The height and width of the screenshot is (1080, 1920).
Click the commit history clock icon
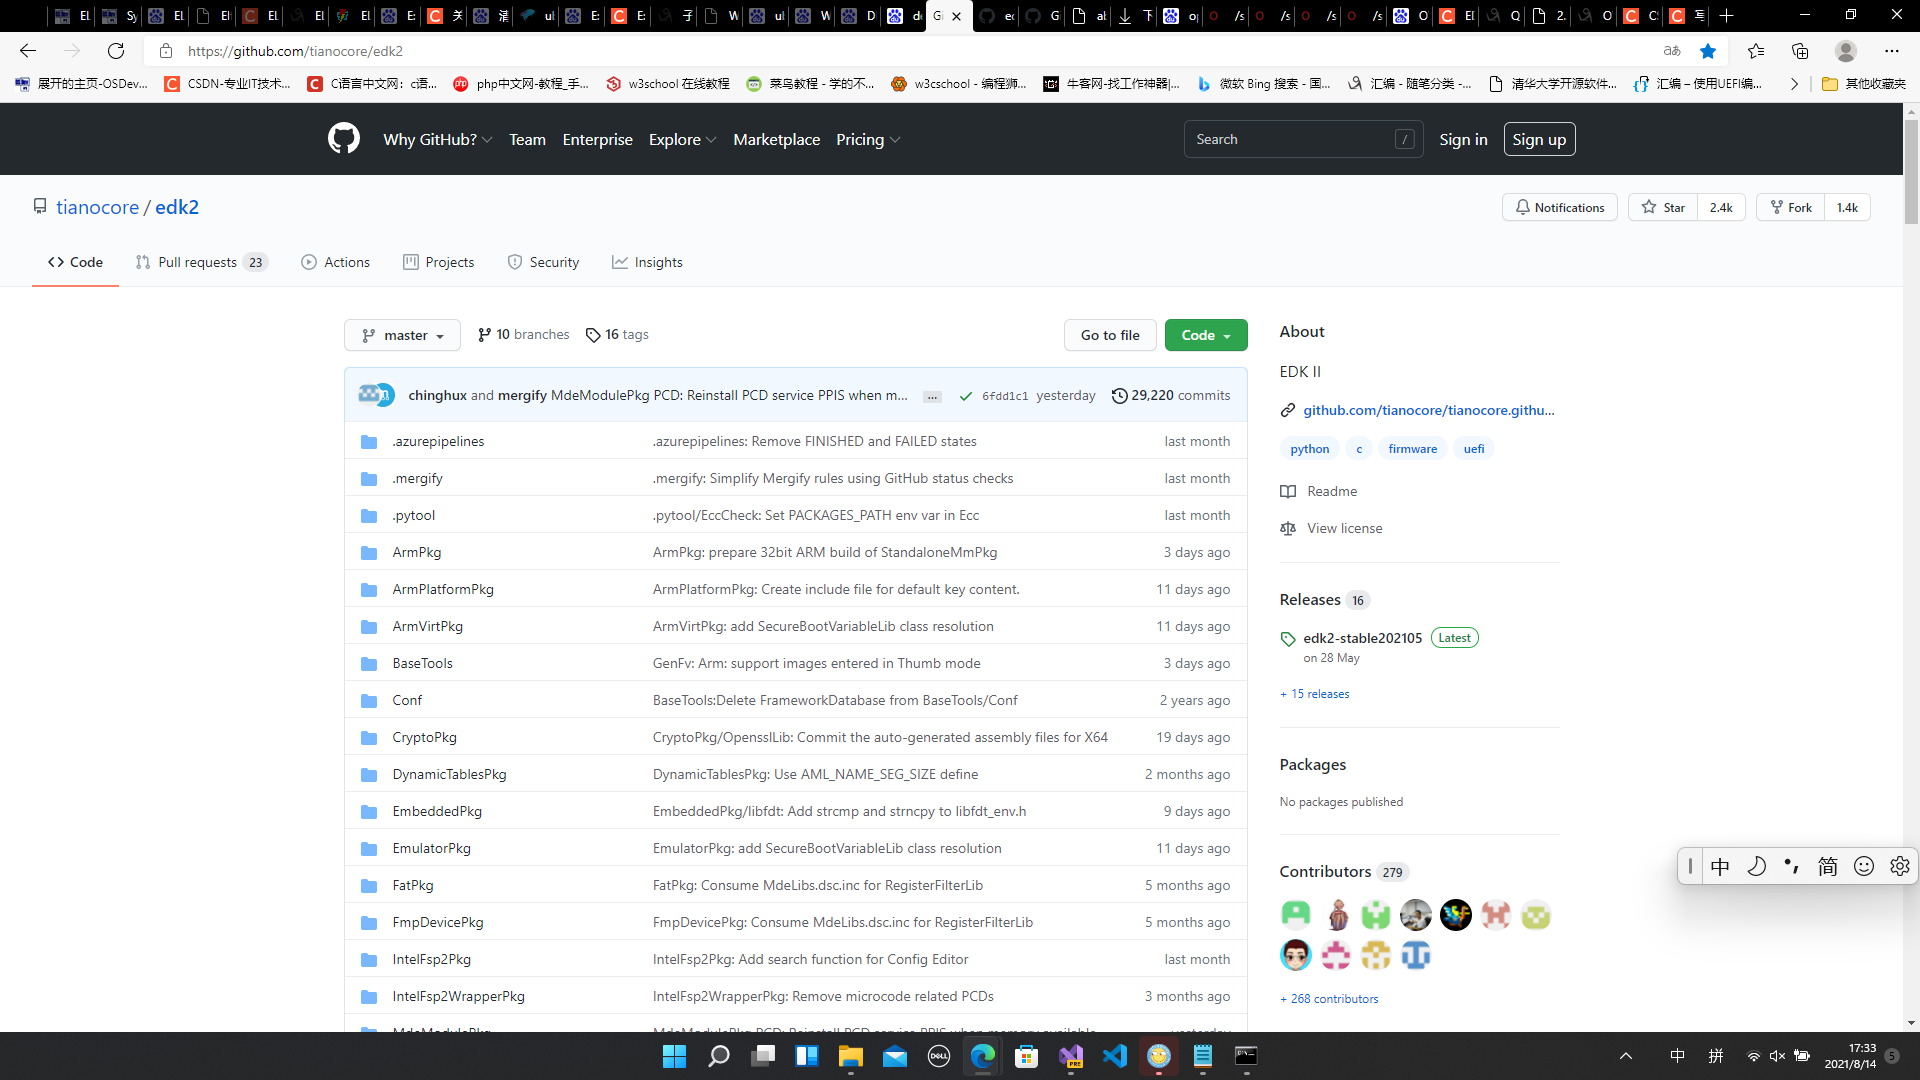click(1119, 396)
